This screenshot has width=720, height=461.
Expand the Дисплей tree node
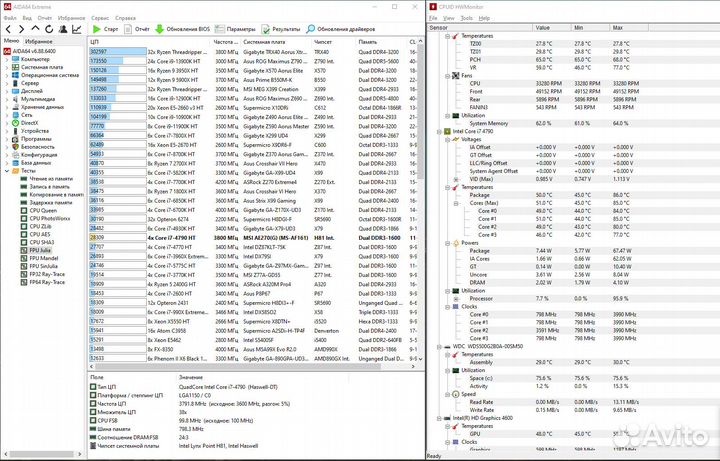pyautogui.click(x=7, y=91)
